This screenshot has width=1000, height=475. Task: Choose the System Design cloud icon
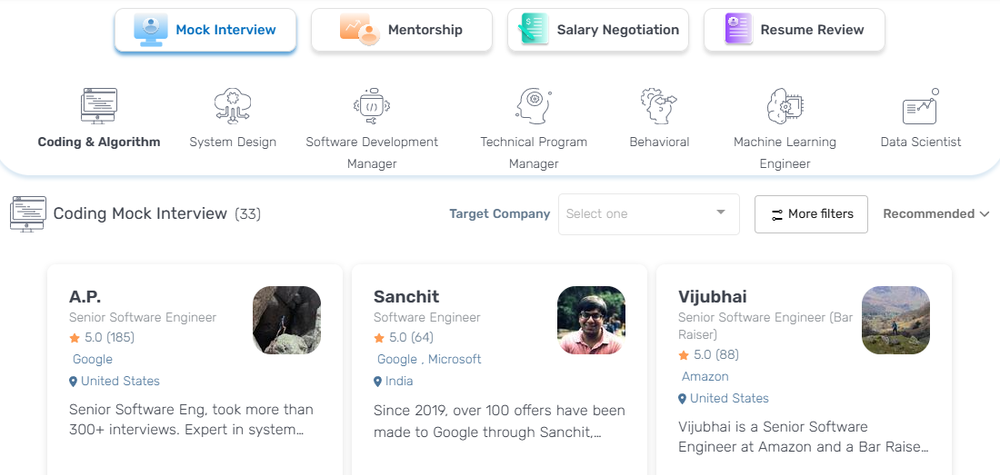click(232, 106)
